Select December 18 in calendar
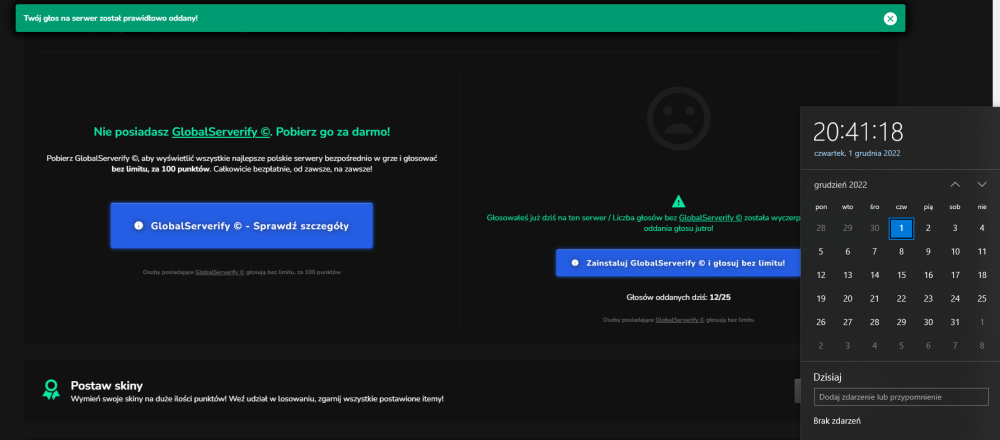 click(982, 275)
